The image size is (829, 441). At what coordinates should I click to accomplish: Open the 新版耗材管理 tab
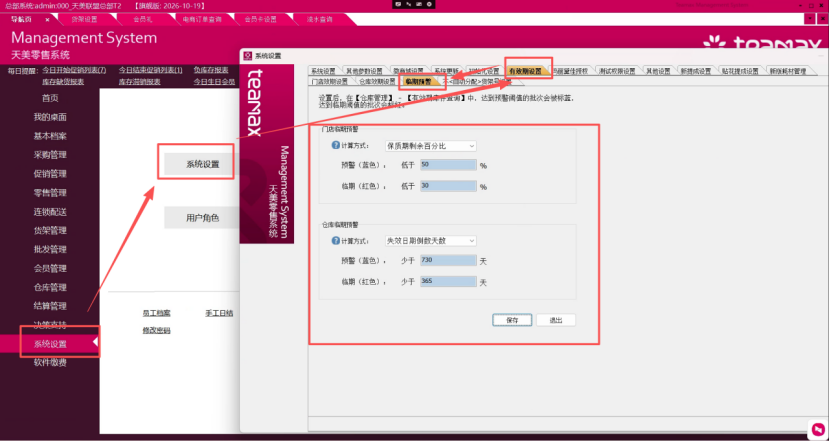pyautogui.click(x=787, y=71)
